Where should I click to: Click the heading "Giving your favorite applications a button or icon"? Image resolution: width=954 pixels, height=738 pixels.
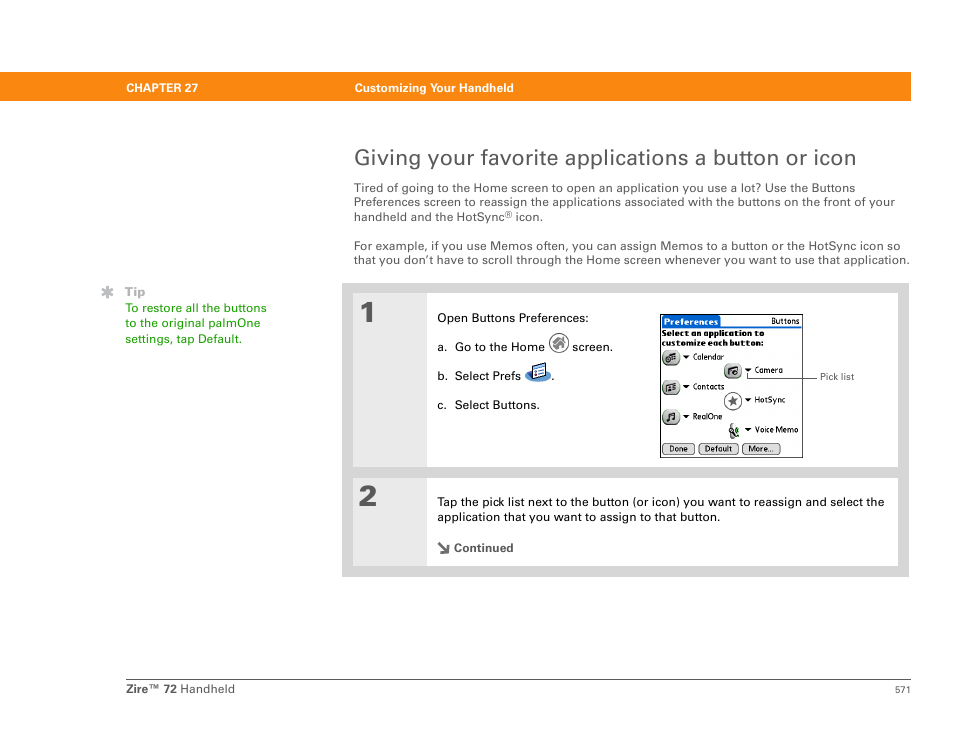click(605, 158)
